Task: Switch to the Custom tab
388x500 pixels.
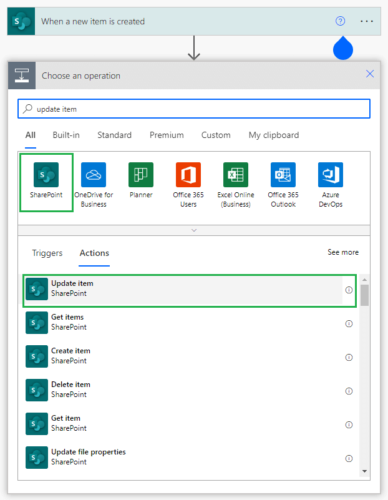Action: (216, 135)
